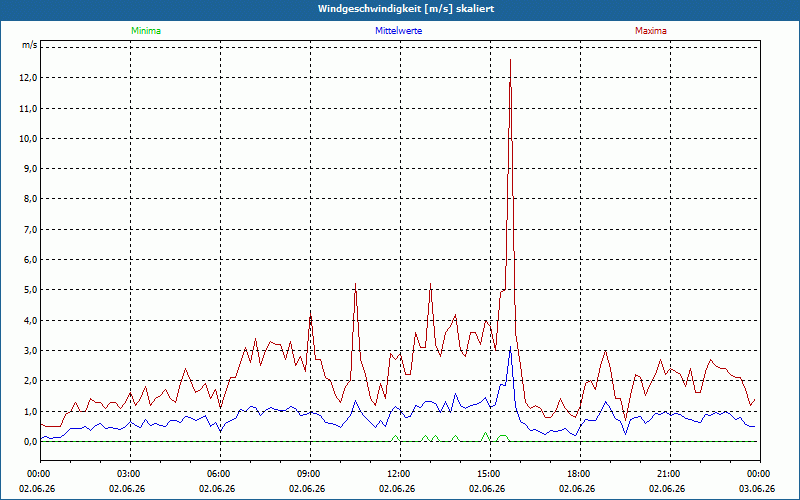This screenshot has width=800, height=500.
Task: Click the '10,0' y-axis value
Action: point(29,138)
